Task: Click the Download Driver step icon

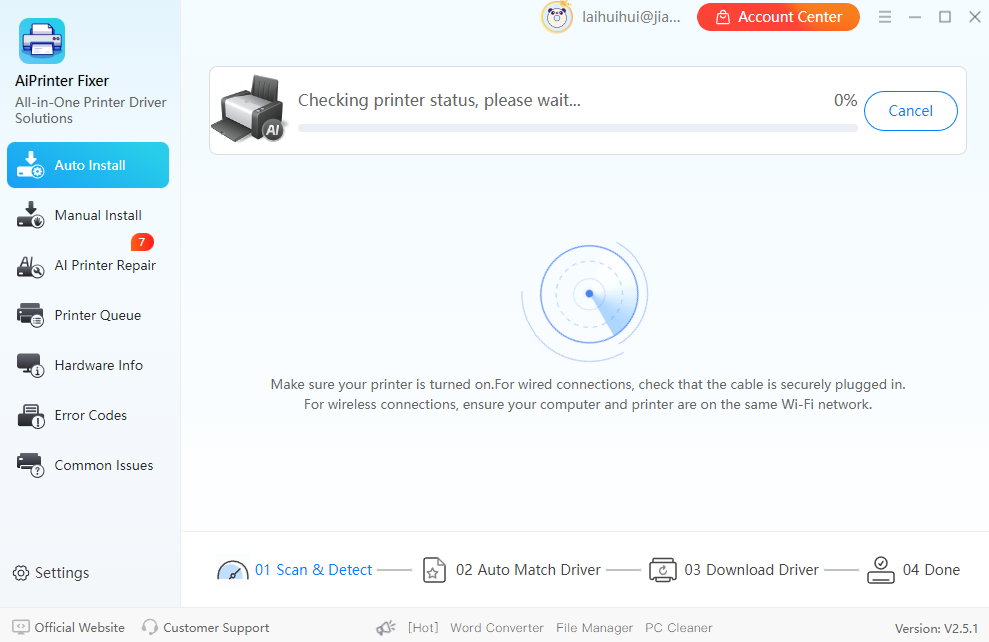Action: pos(662,569)
